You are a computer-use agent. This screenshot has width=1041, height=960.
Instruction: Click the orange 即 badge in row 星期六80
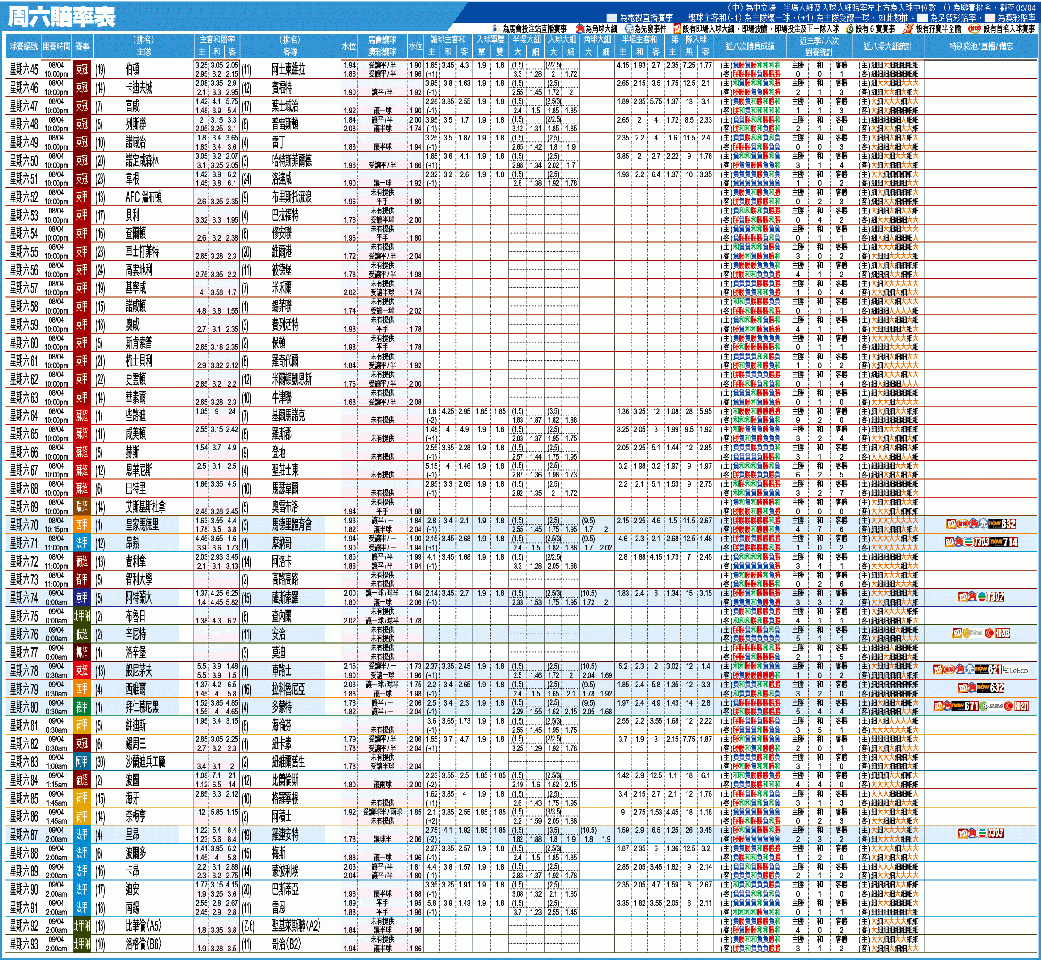click(x=939, y=706)
